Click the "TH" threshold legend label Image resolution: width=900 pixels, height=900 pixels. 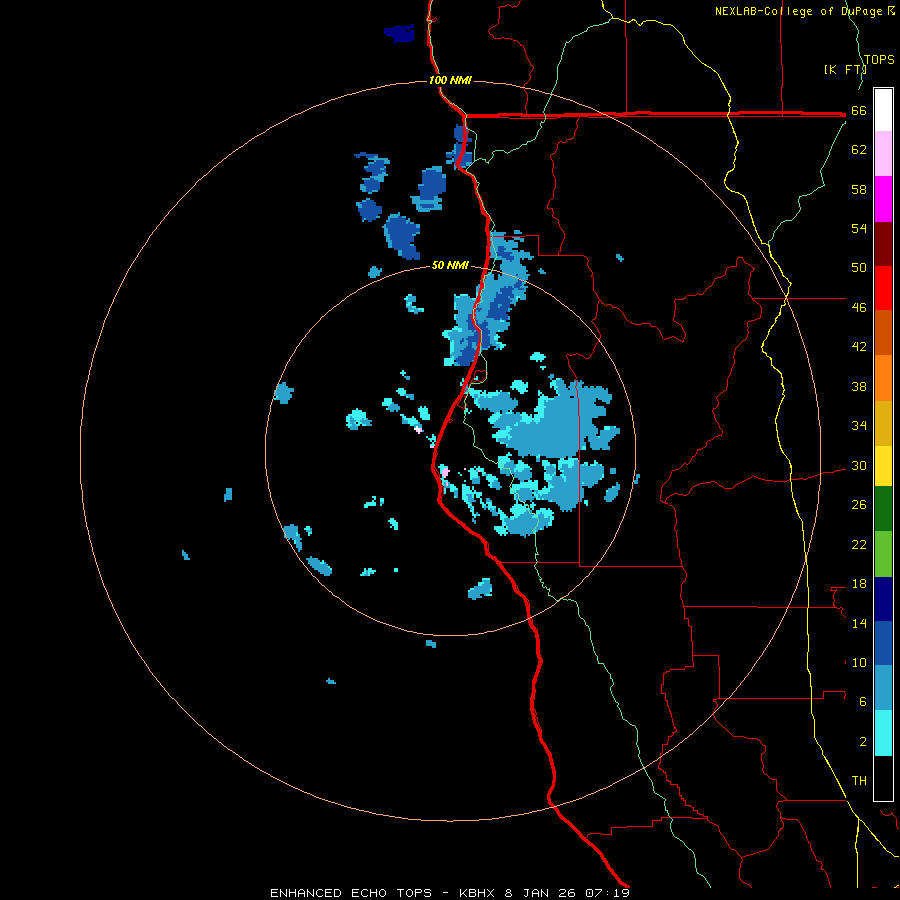pyautogui.click(x=859, y=781)
